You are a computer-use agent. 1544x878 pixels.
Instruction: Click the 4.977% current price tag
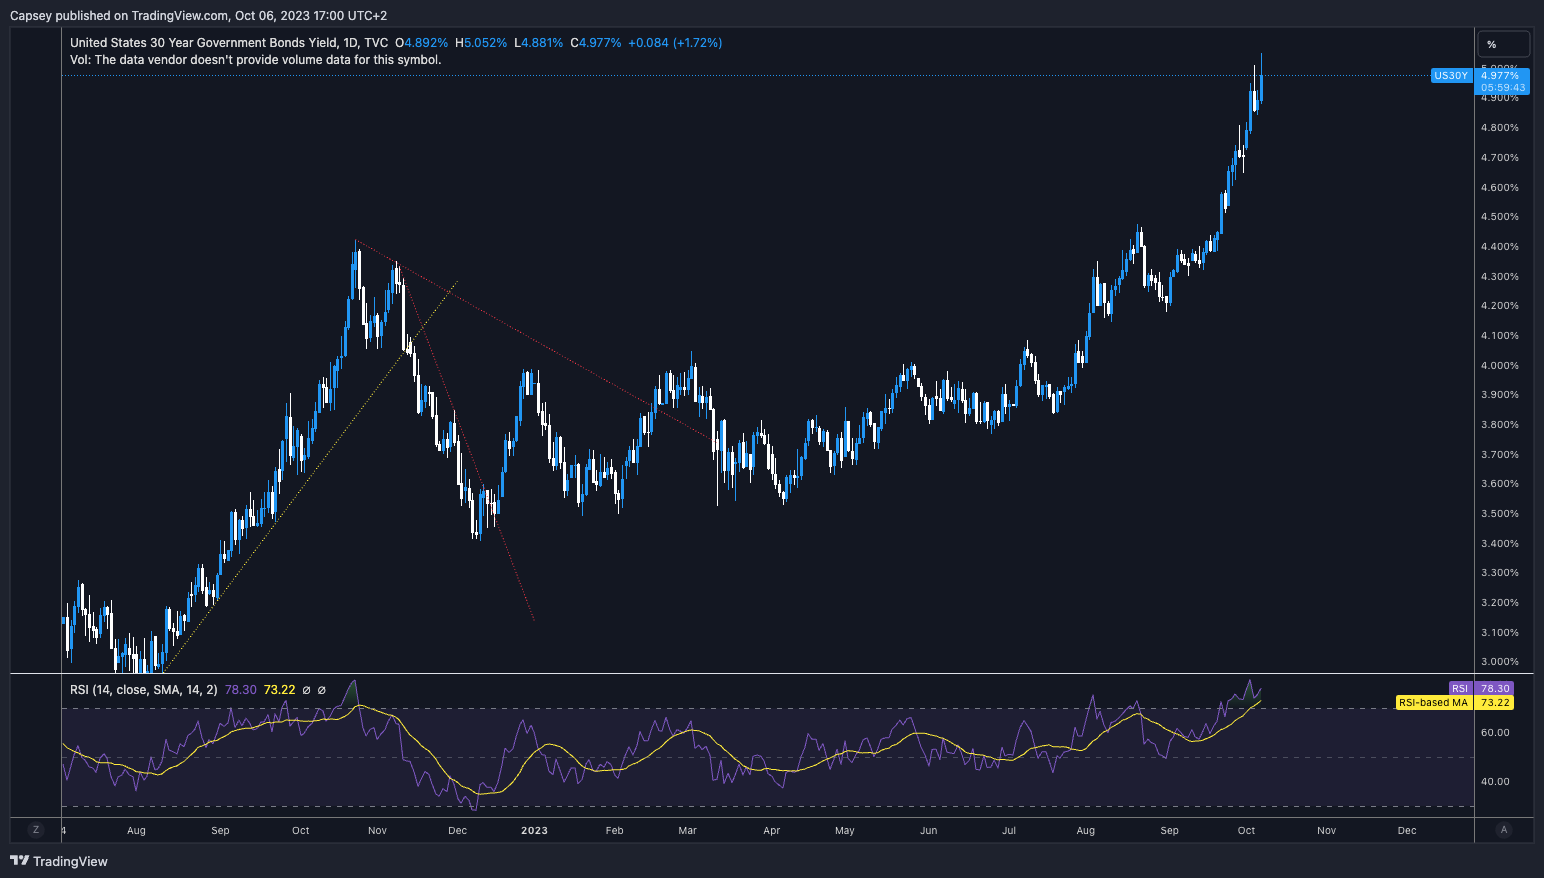tap(1502, 76)
